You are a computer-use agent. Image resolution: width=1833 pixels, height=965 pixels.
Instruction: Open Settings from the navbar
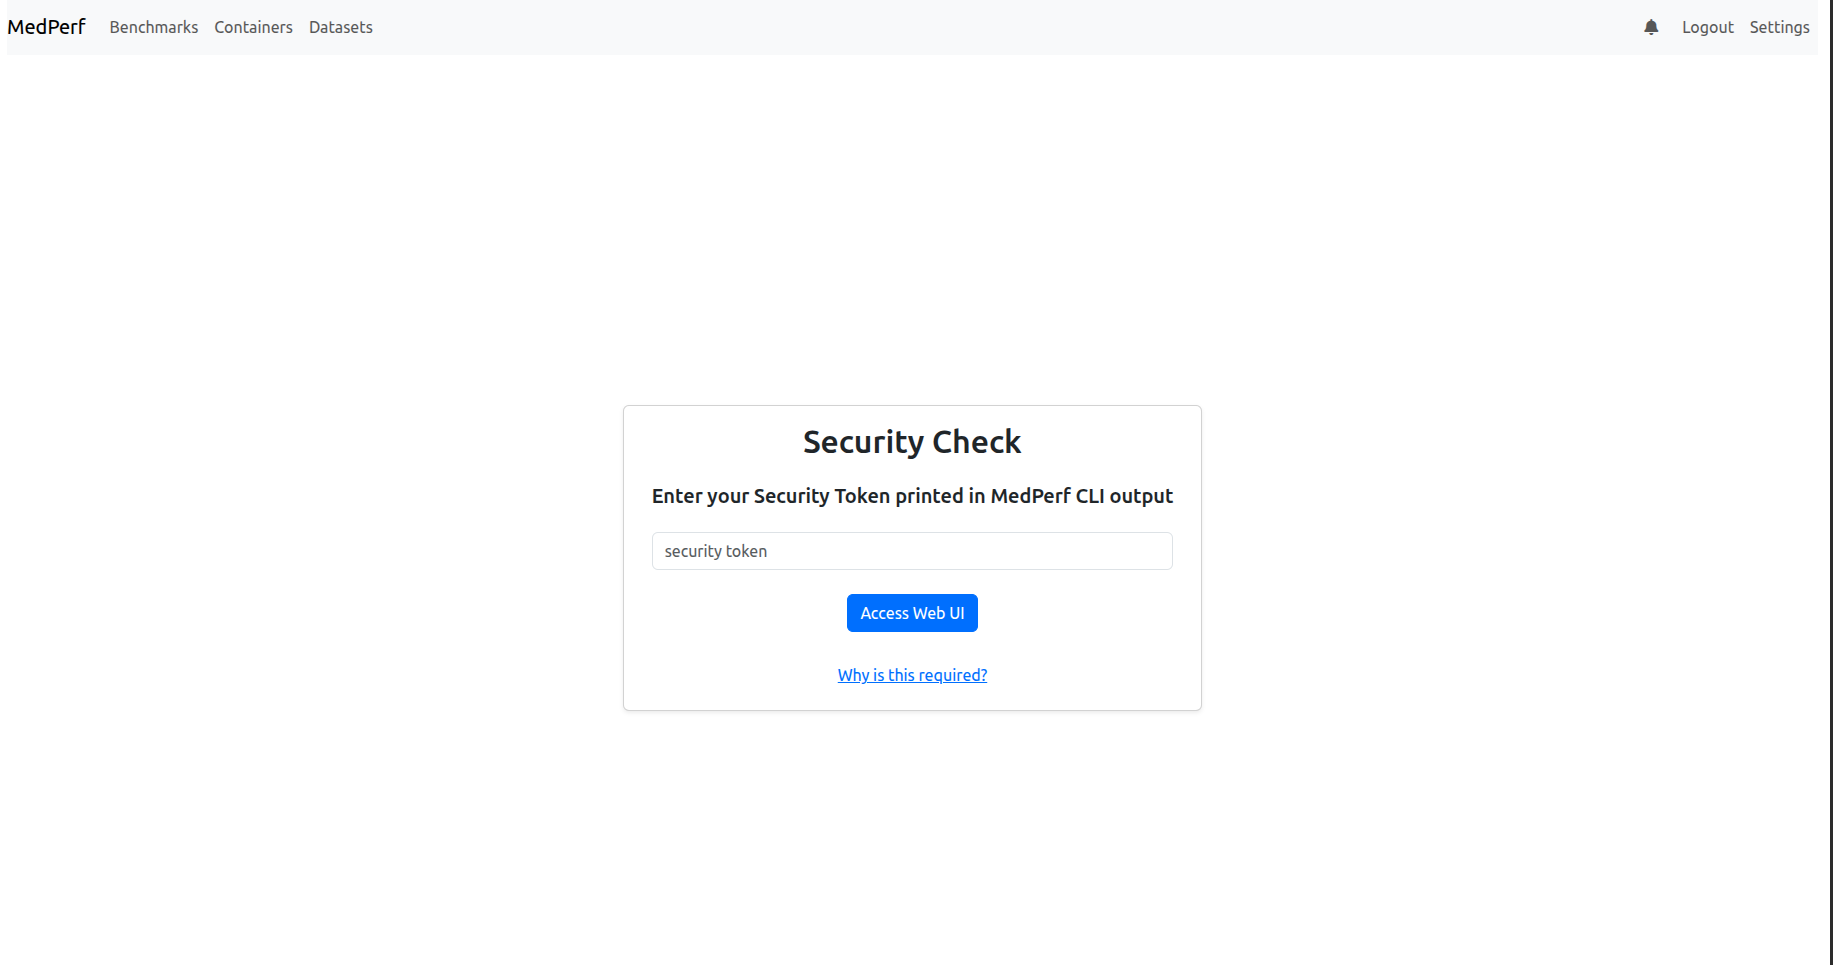[1779, 28]
